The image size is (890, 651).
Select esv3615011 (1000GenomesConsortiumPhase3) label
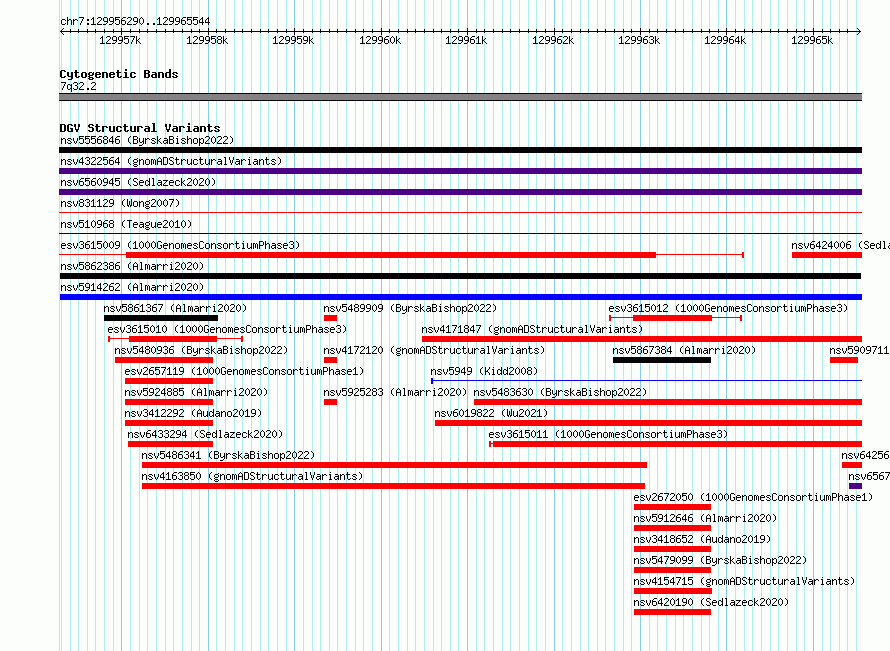tap(608, 434)
